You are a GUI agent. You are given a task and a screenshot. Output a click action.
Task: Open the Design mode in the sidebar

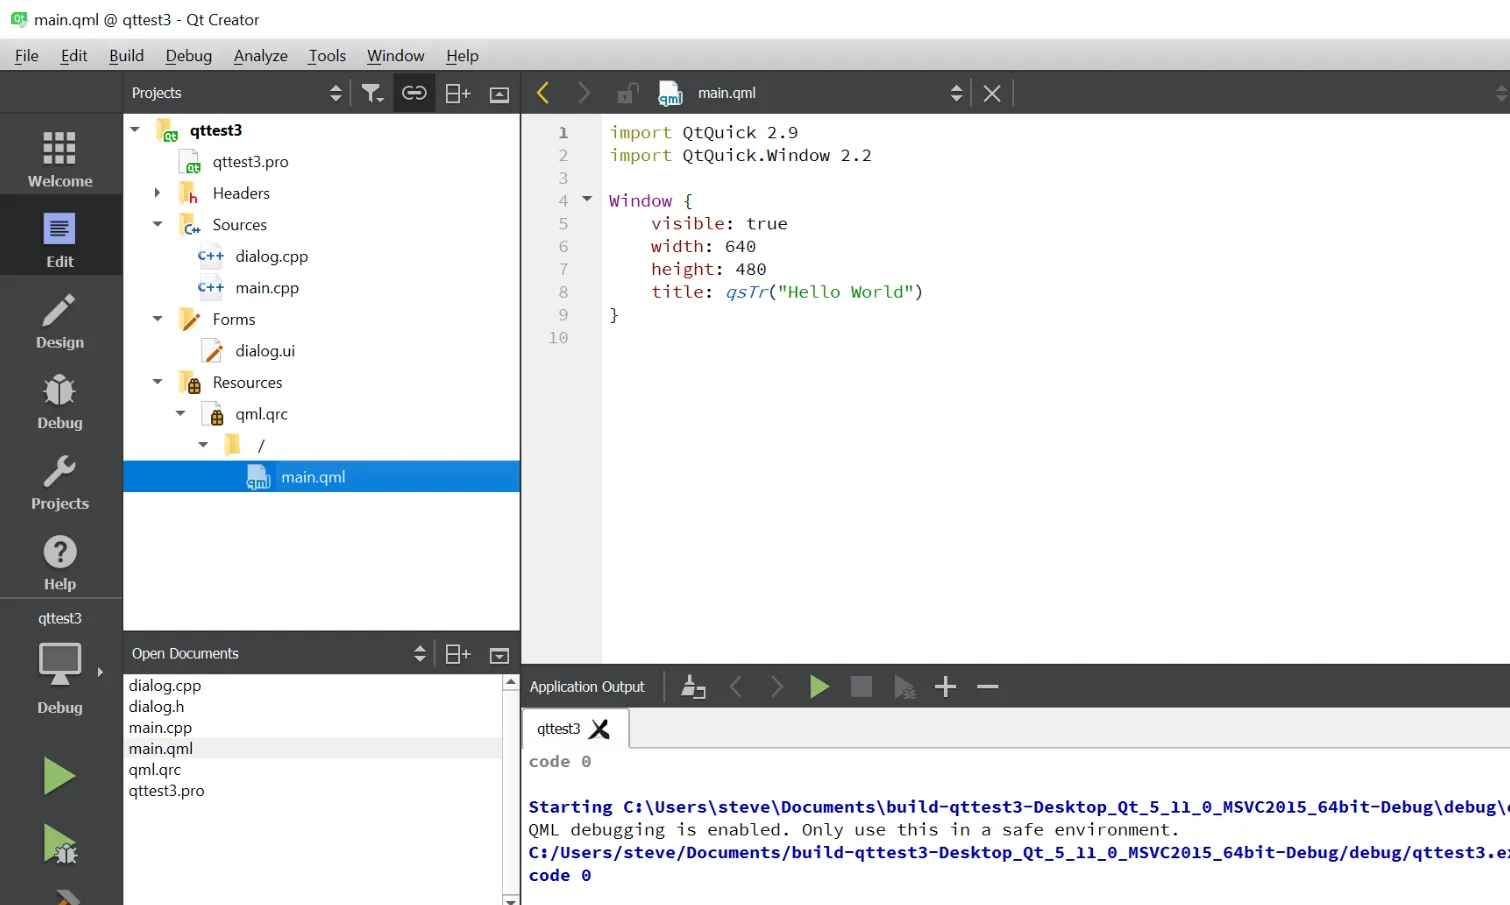pos(59,320)
